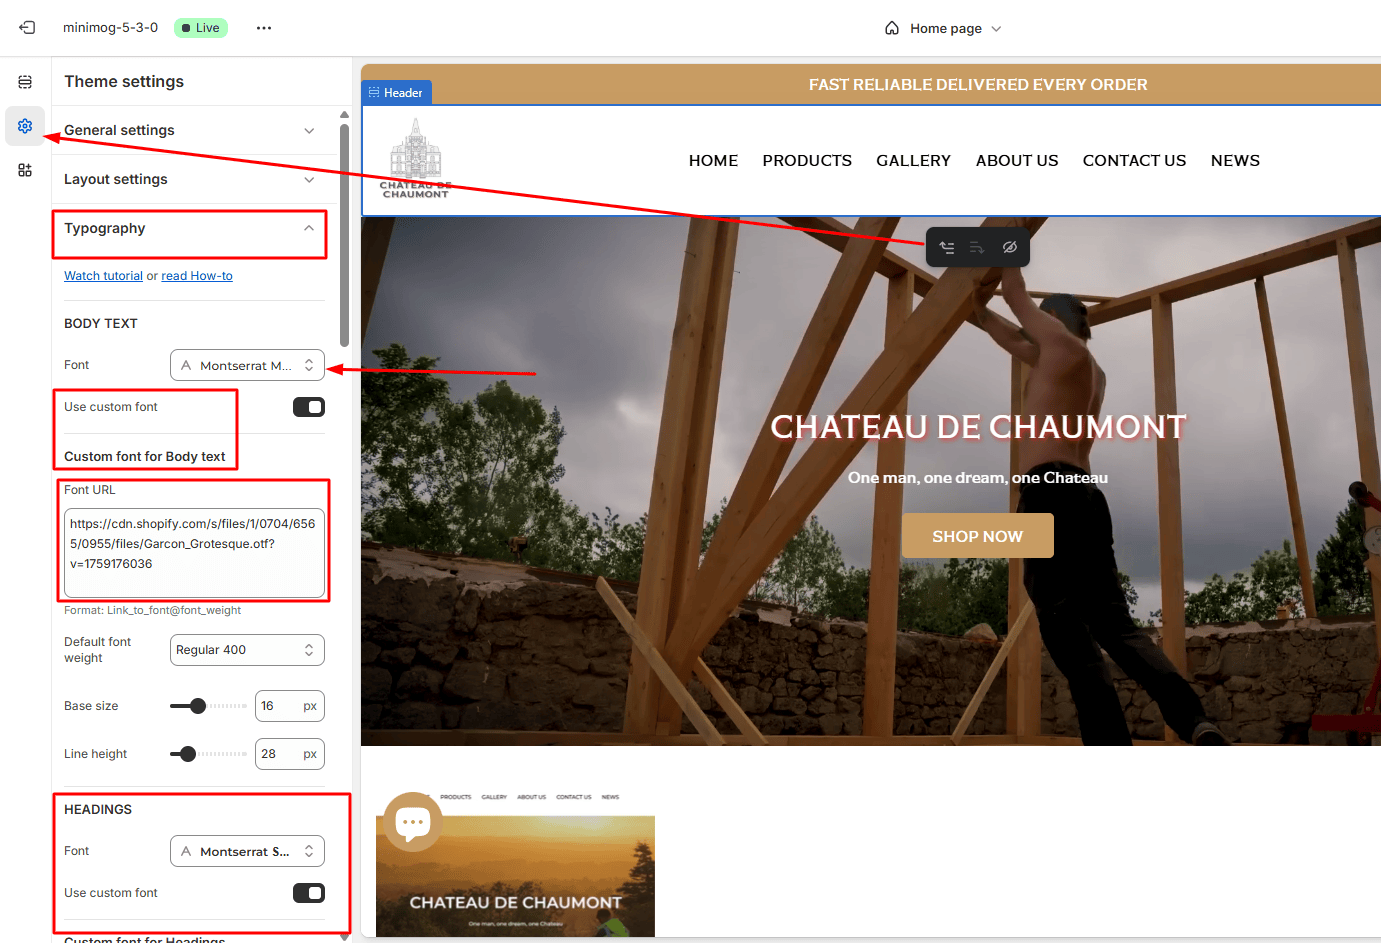1381x943 pixels.
Task: Open the headings Font picker
Action: pyautogui.click(x=247, y=851)
